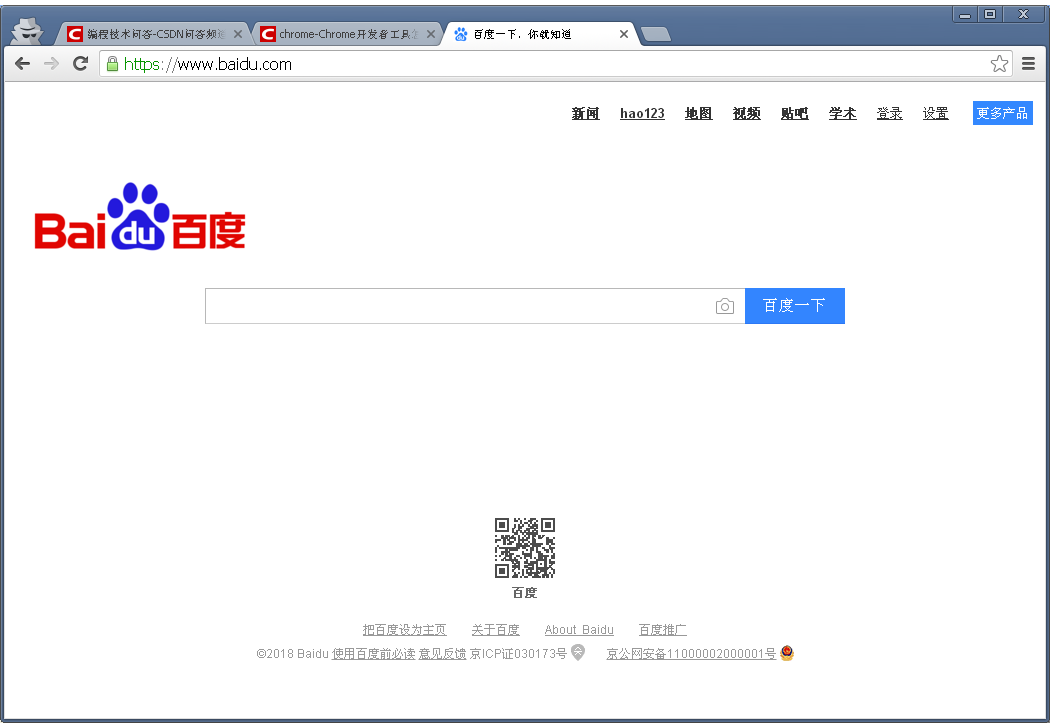The height and width of the screenshot is (724, 1064).
Task: Click the green padlock security icon
Action: [113, 64]
